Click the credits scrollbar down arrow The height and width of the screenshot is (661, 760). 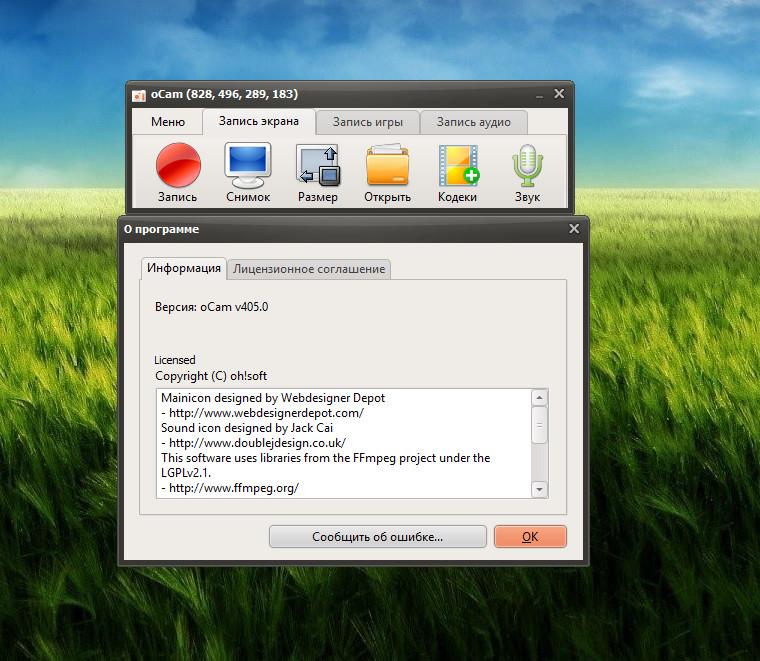[539, 489]
